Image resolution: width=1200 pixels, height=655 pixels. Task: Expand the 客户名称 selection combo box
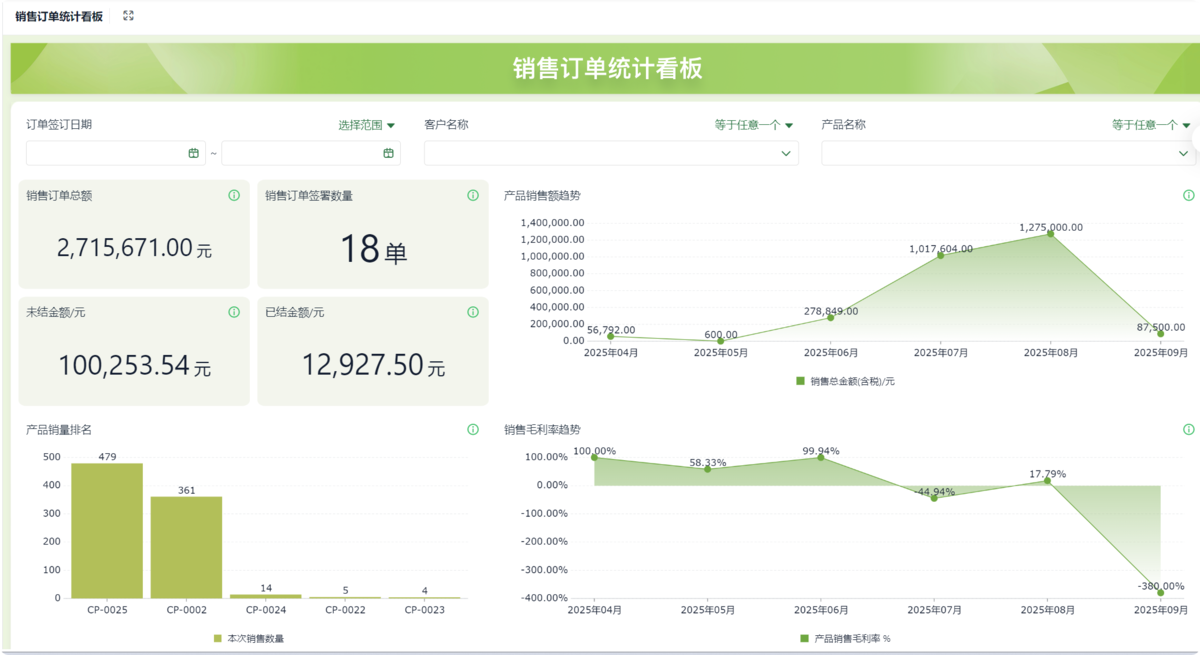click(611, 153)
